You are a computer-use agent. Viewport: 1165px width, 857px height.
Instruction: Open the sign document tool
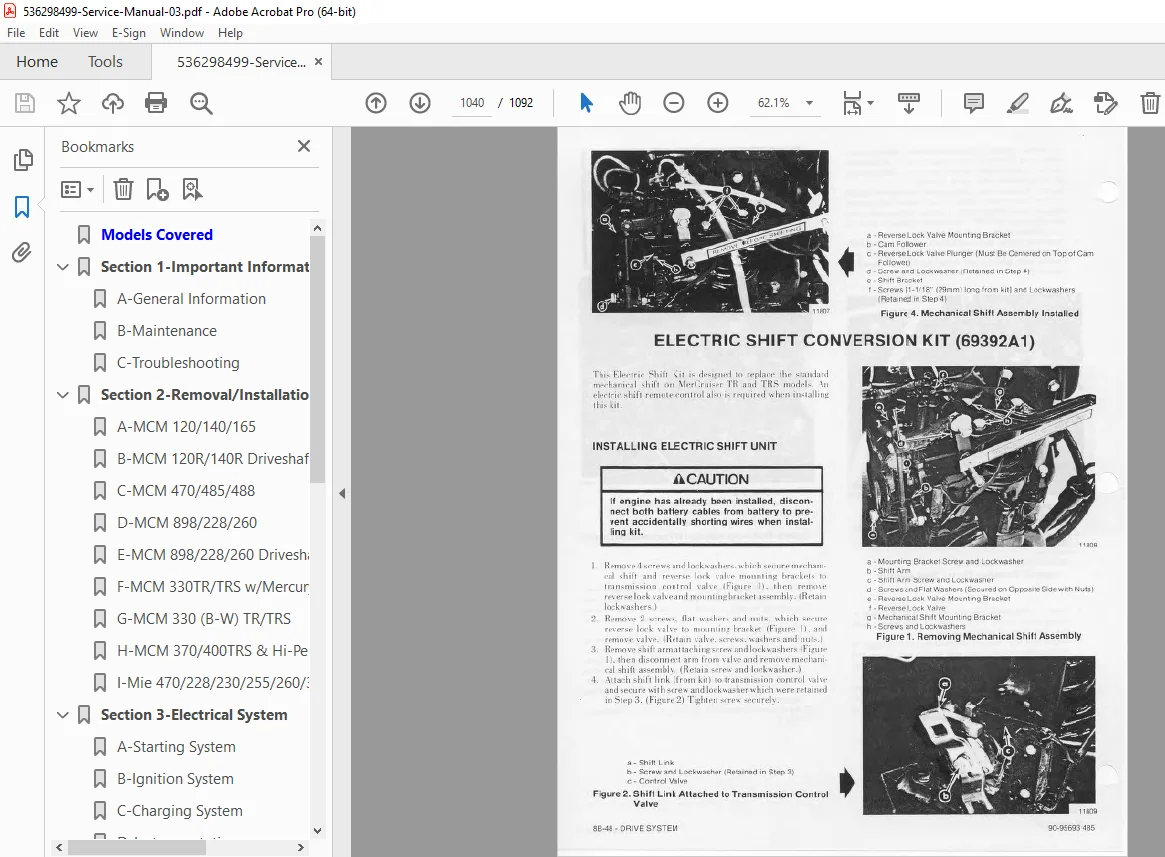(x=1061, y=103)
